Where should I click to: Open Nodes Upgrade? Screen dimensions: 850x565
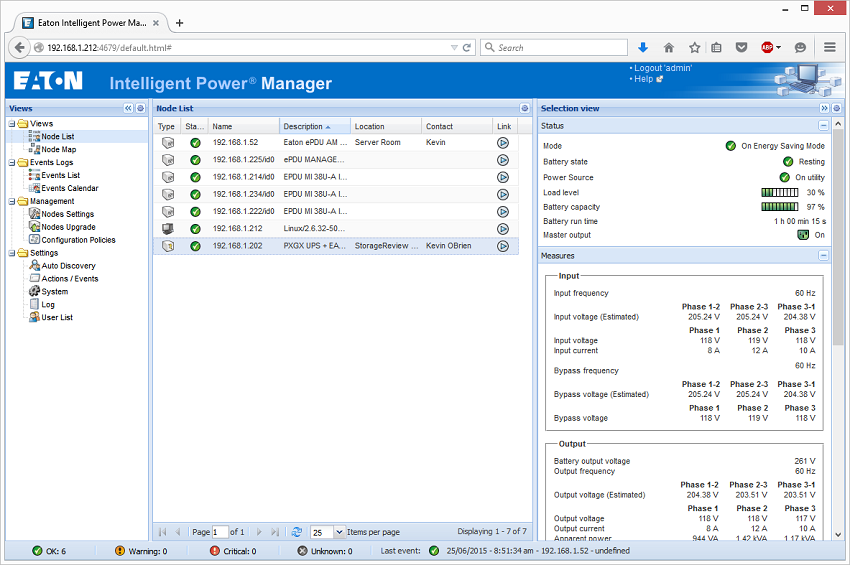click(68, 227)
